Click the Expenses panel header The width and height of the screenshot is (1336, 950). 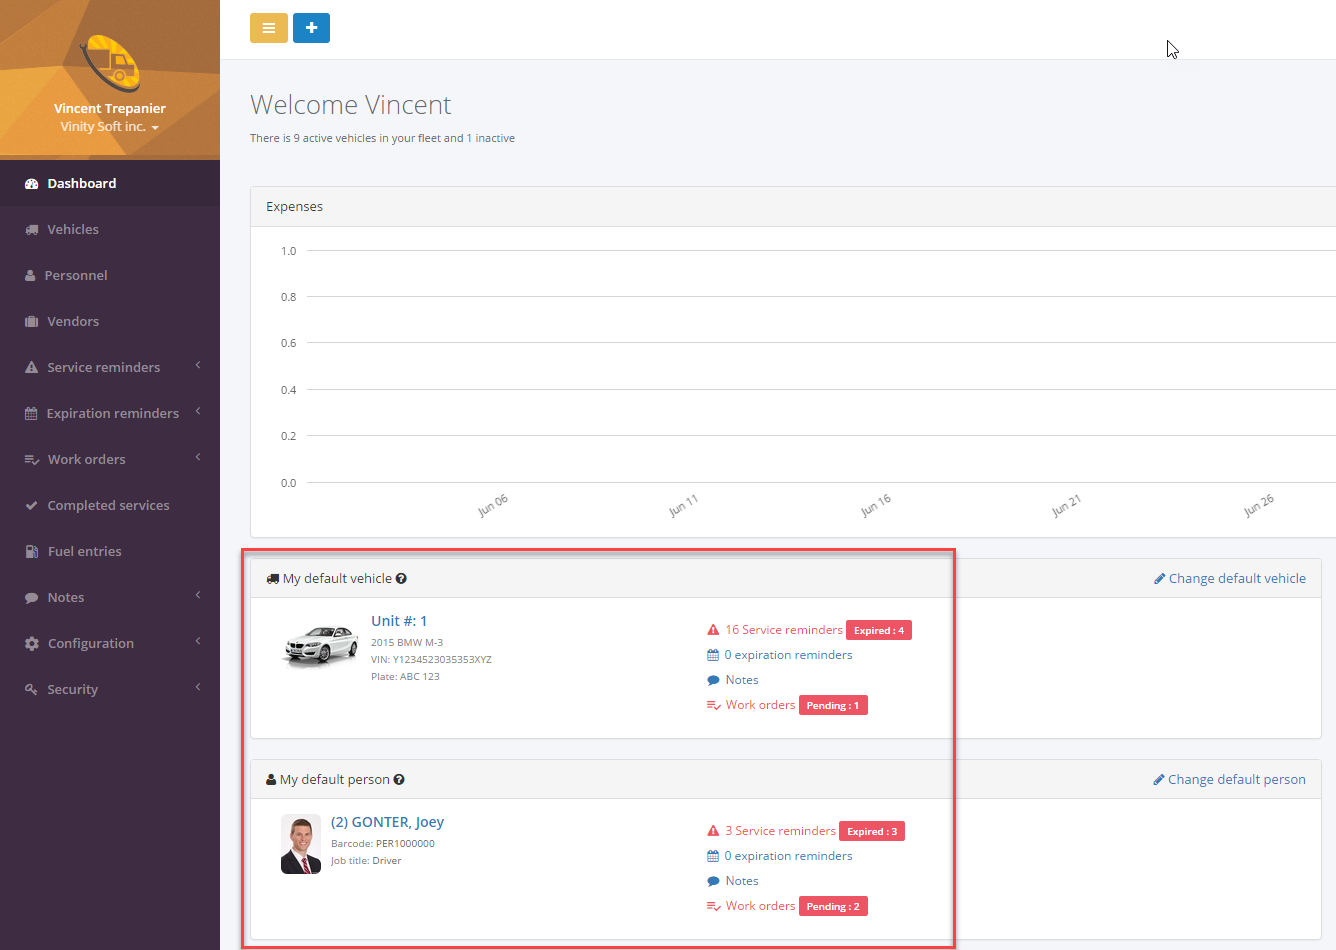tap(793, 207)
